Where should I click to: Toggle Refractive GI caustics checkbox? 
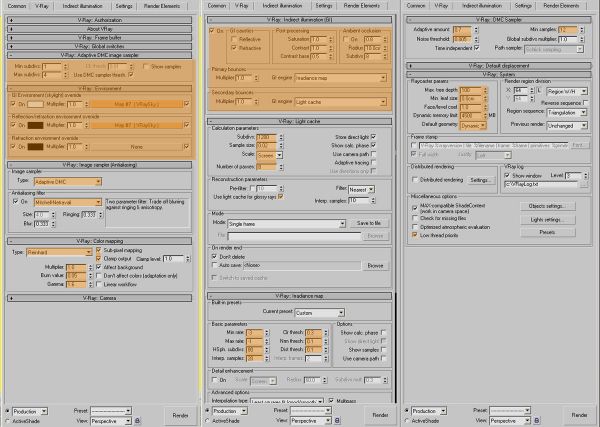pyautogui.click(x=234, y=48)
